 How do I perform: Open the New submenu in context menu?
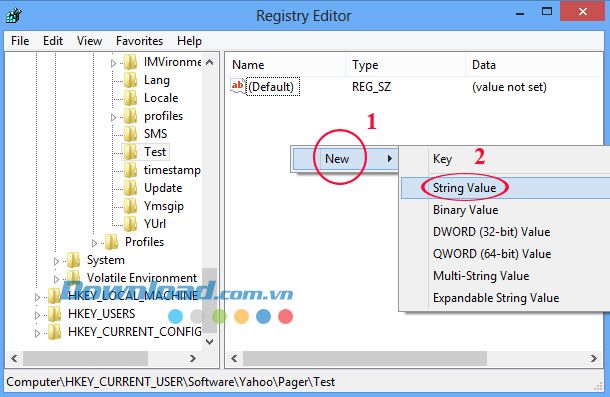click(345, 159)
